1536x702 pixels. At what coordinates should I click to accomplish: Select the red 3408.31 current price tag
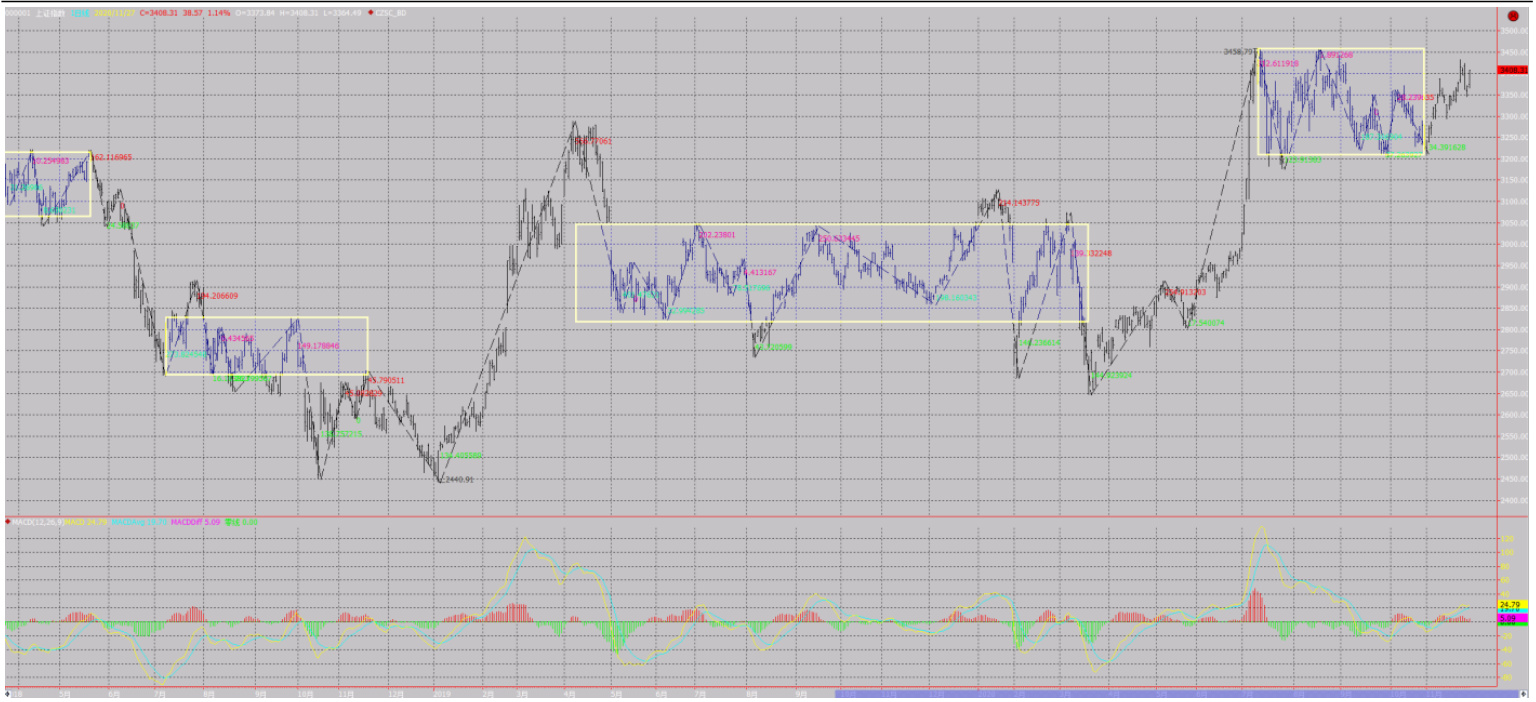point(1512,70)
